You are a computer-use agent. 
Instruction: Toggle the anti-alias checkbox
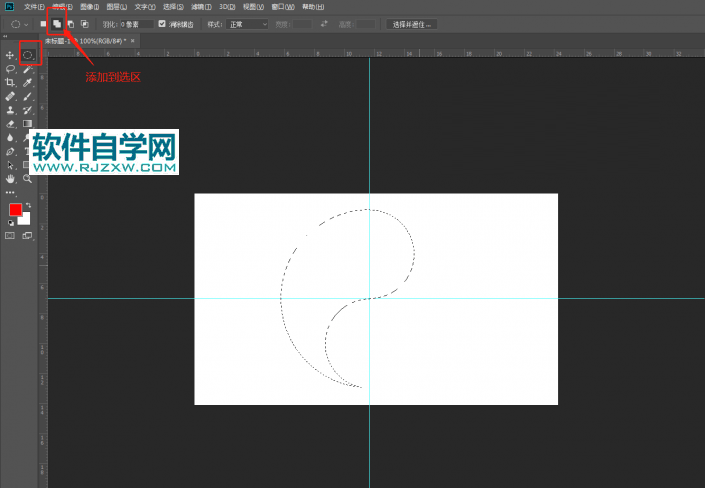162,23
